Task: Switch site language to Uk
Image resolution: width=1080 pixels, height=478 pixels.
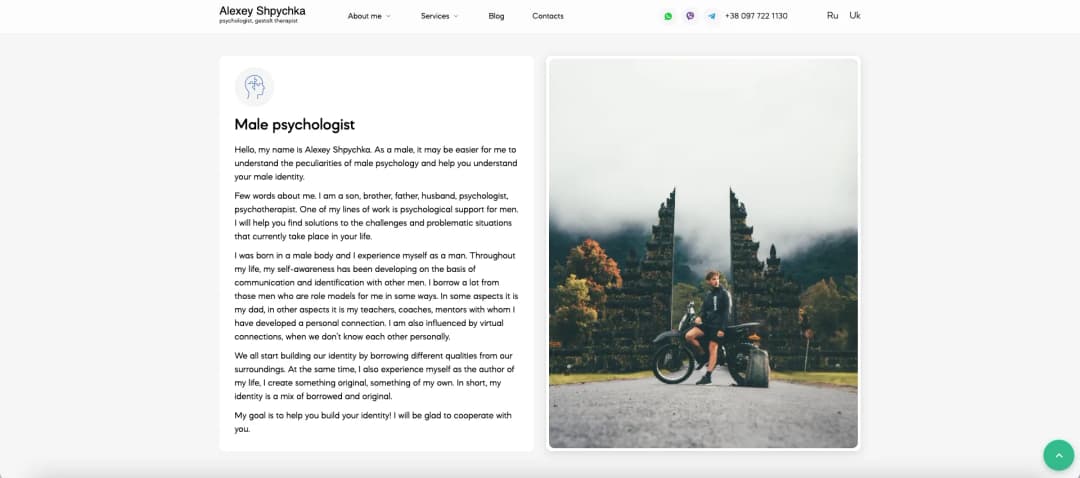Action: [855, 15]
